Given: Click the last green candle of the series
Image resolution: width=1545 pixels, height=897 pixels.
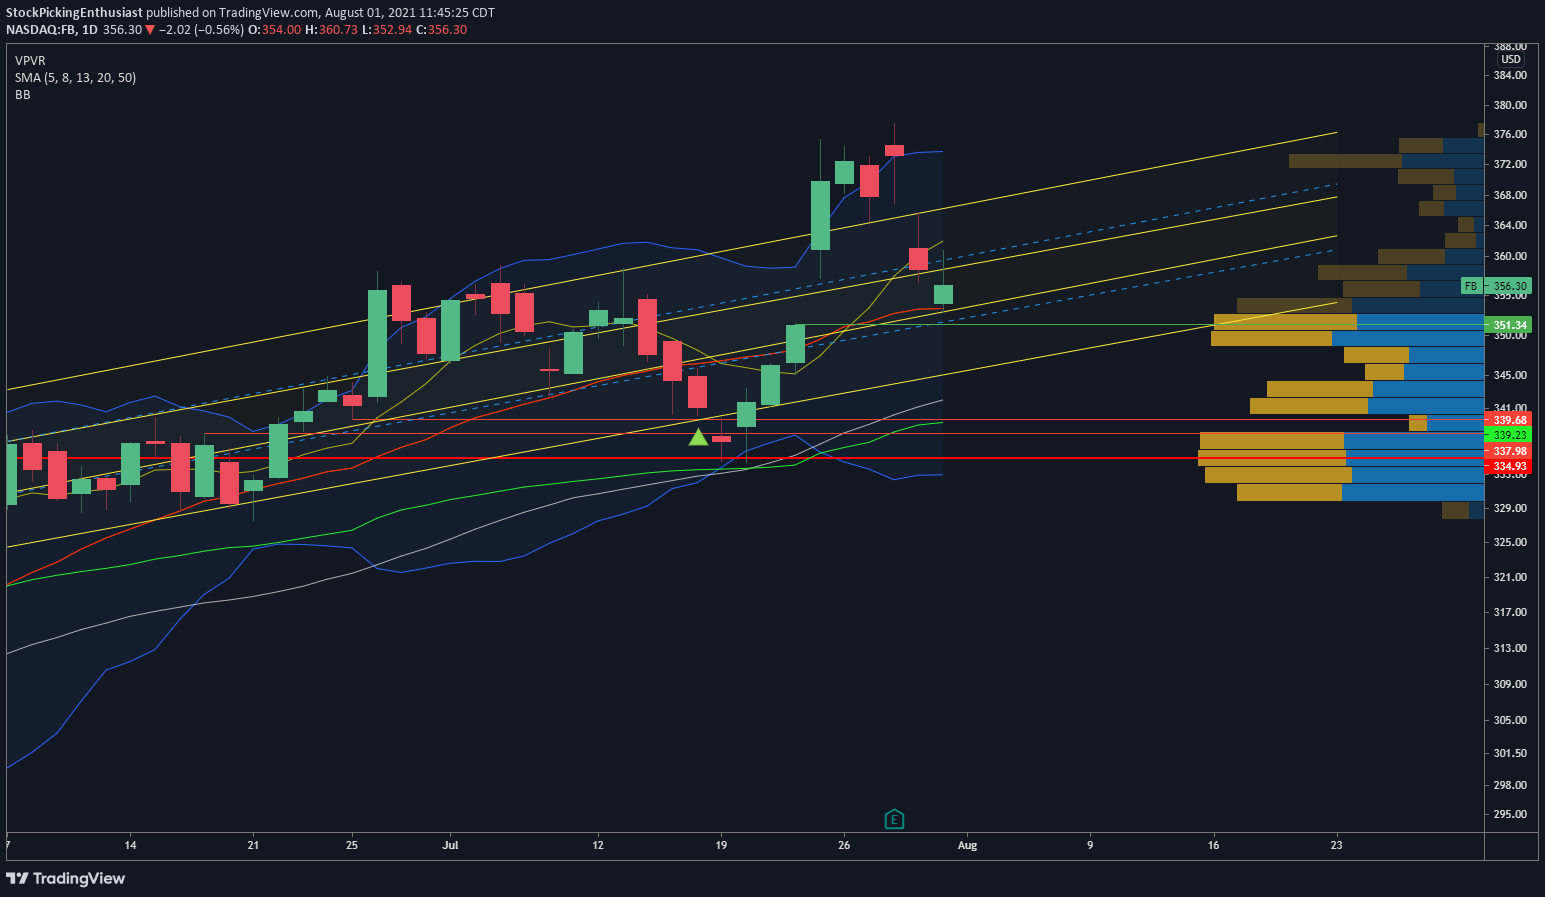Looking at the screenshot, I should [x=943, y=294].
